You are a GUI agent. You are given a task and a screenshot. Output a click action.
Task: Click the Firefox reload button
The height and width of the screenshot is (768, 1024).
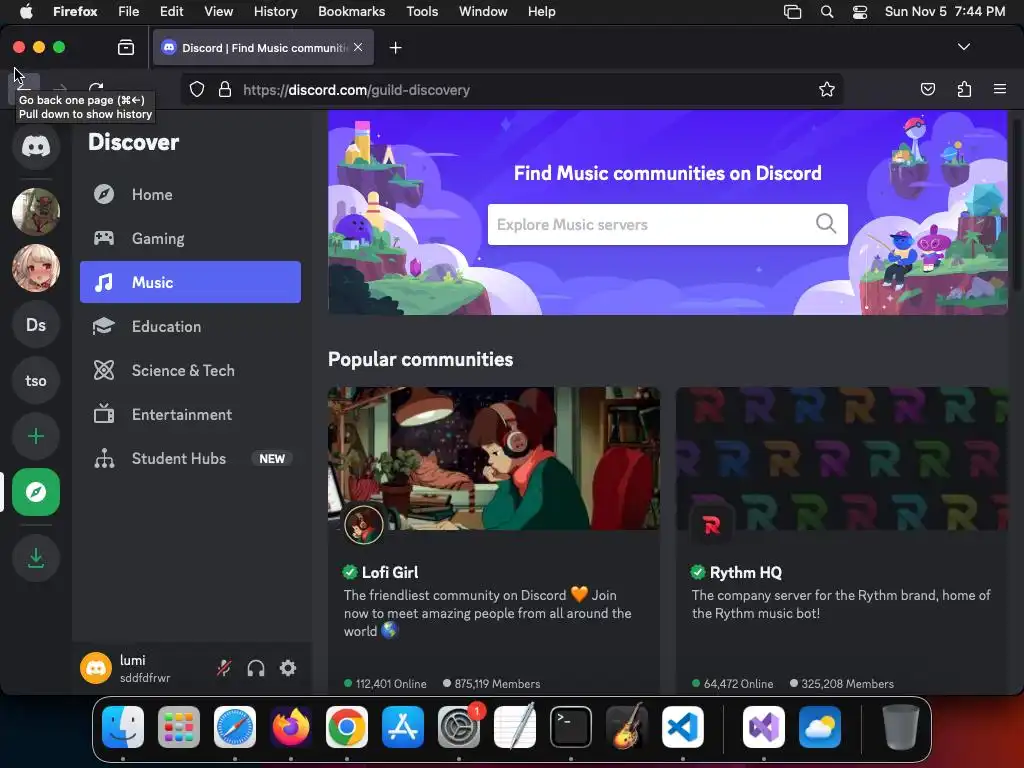click(96, 89)
